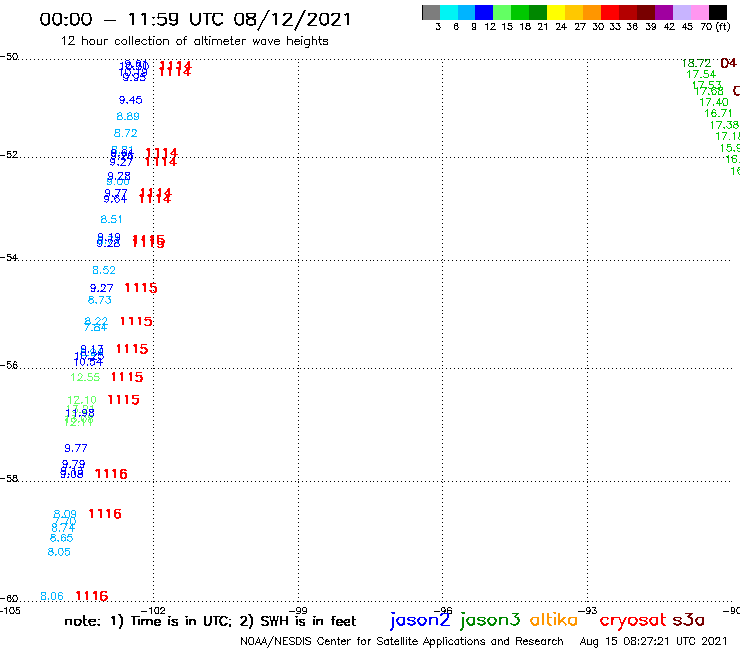Click the 8.06 wave height value
740x650 pixels.
point(52,596)
